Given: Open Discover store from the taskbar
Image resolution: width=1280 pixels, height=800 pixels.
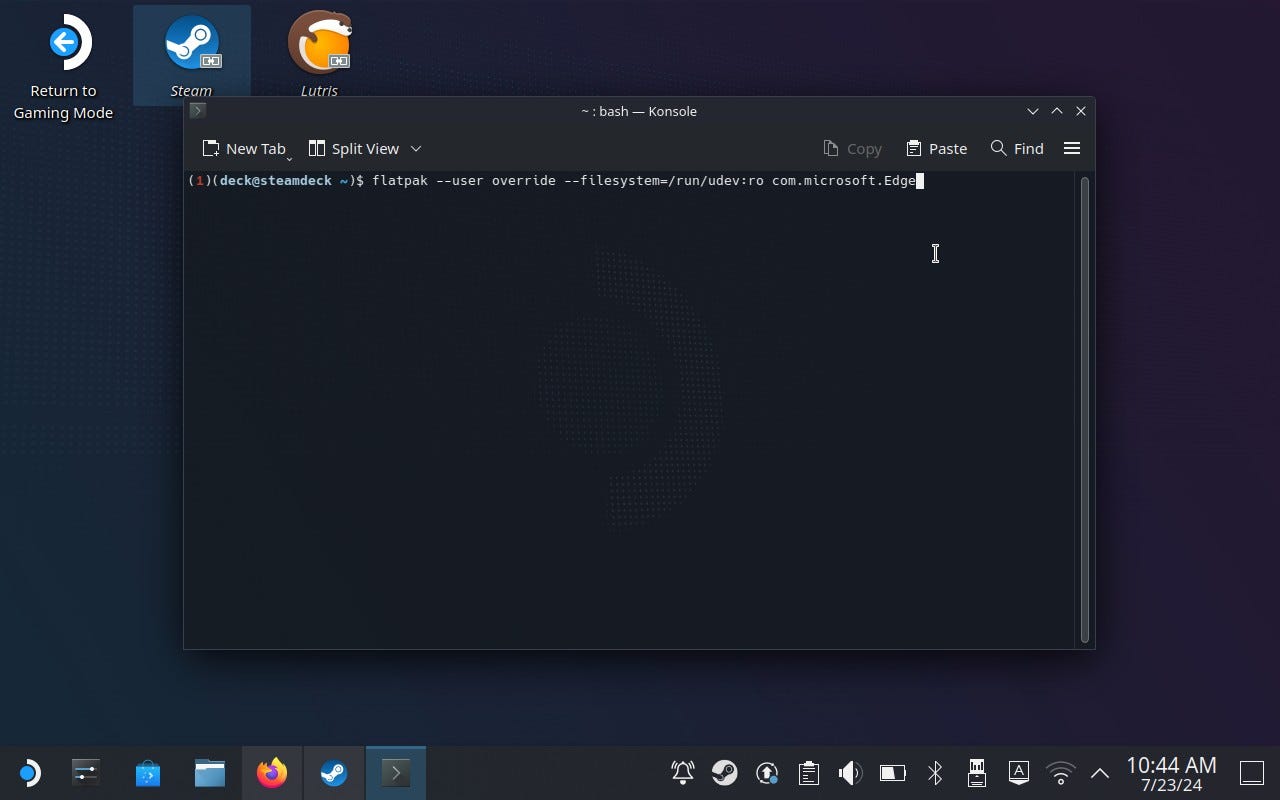Looking at the screenshot, I should tap(148, 773).
